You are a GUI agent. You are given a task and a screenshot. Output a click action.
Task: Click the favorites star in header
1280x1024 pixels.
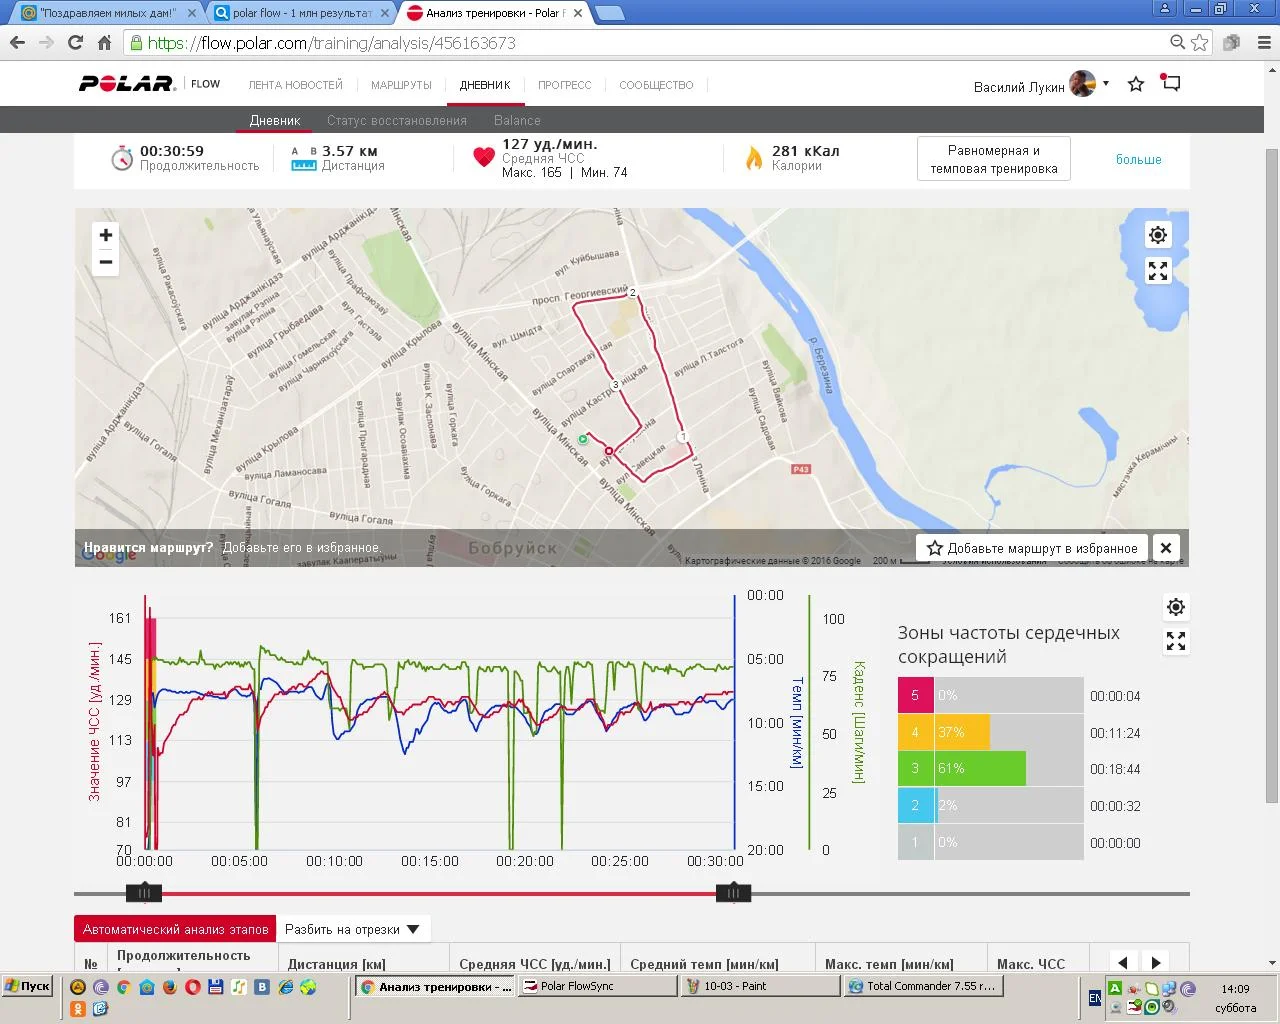pos(1136,85)
